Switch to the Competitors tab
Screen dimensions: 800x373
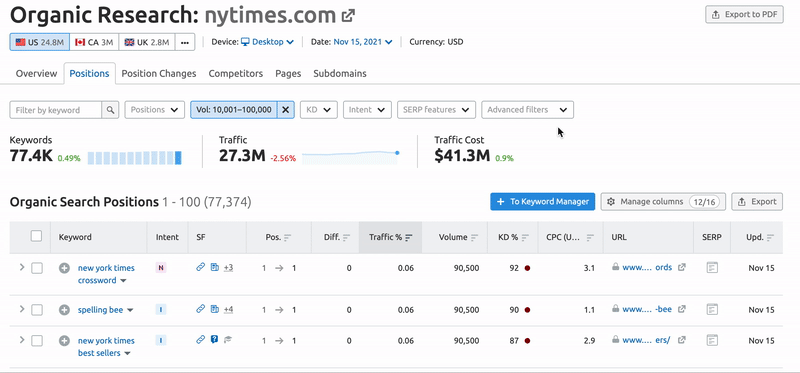coord(236,73)
